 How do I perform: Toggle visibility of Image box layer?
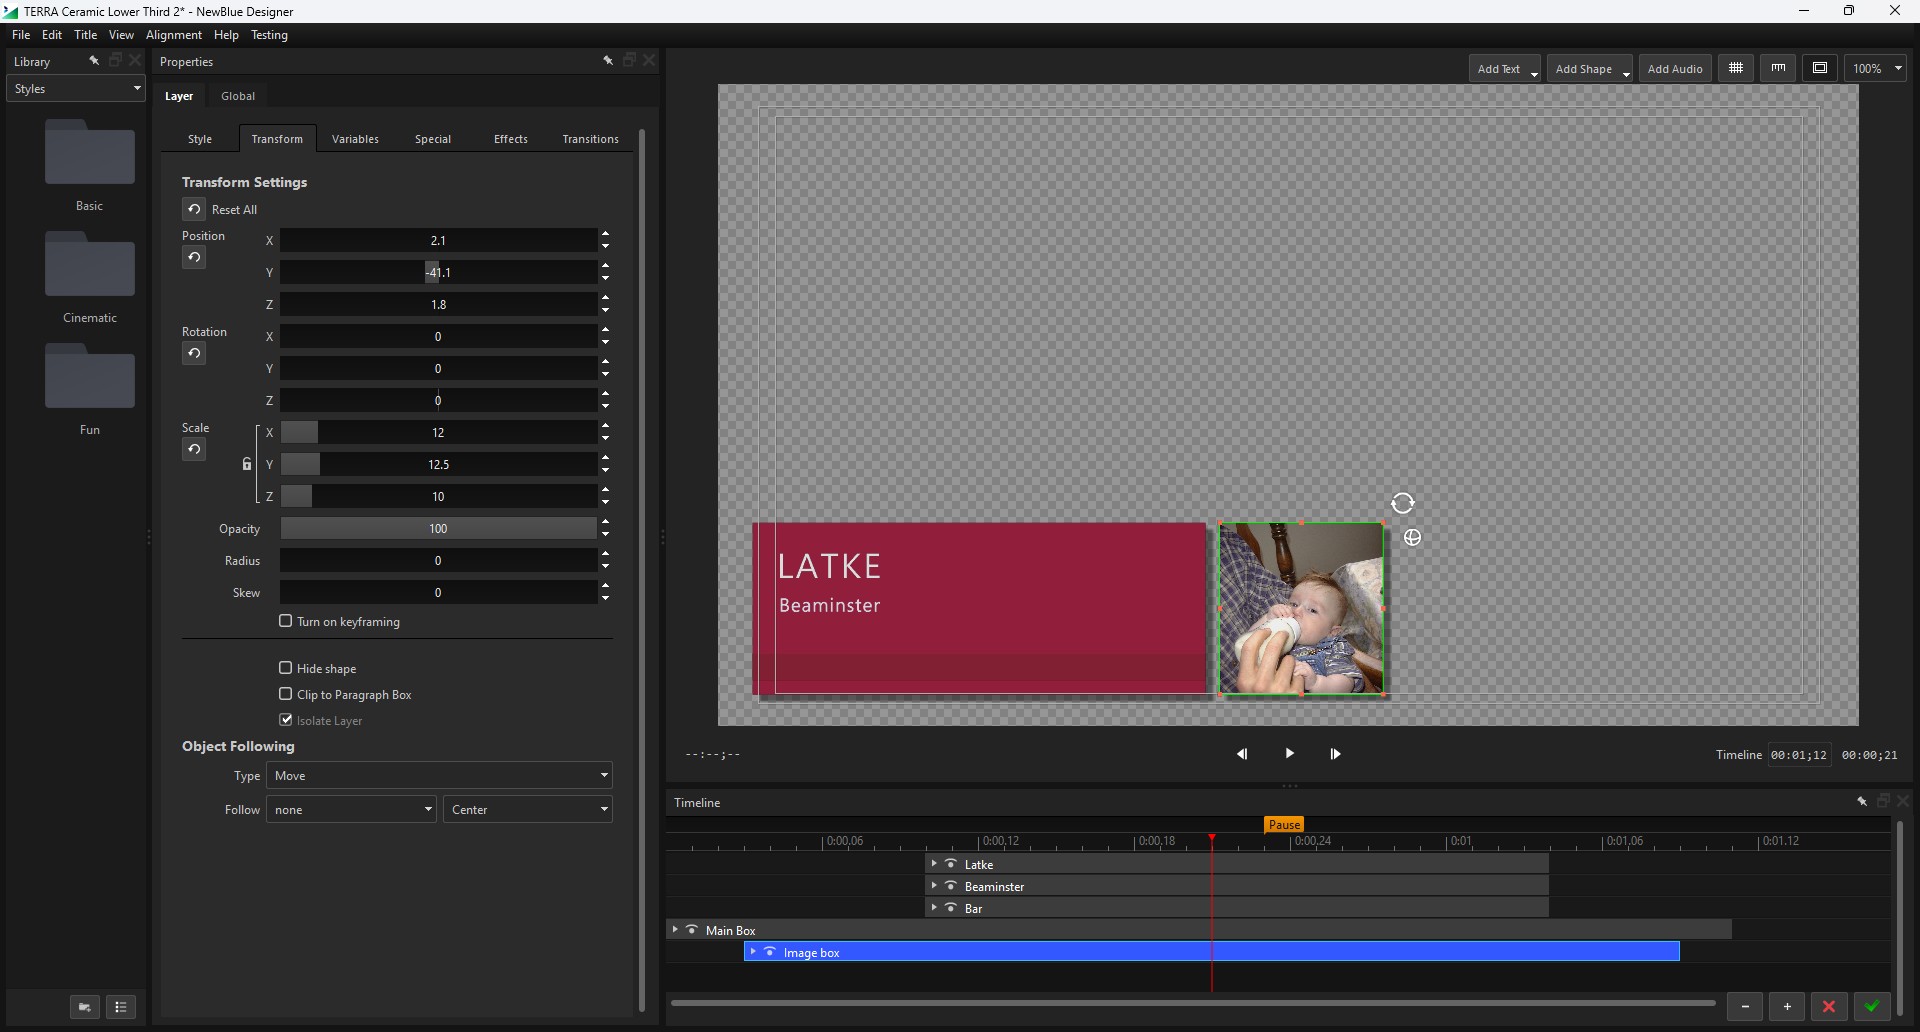point(770,952)
